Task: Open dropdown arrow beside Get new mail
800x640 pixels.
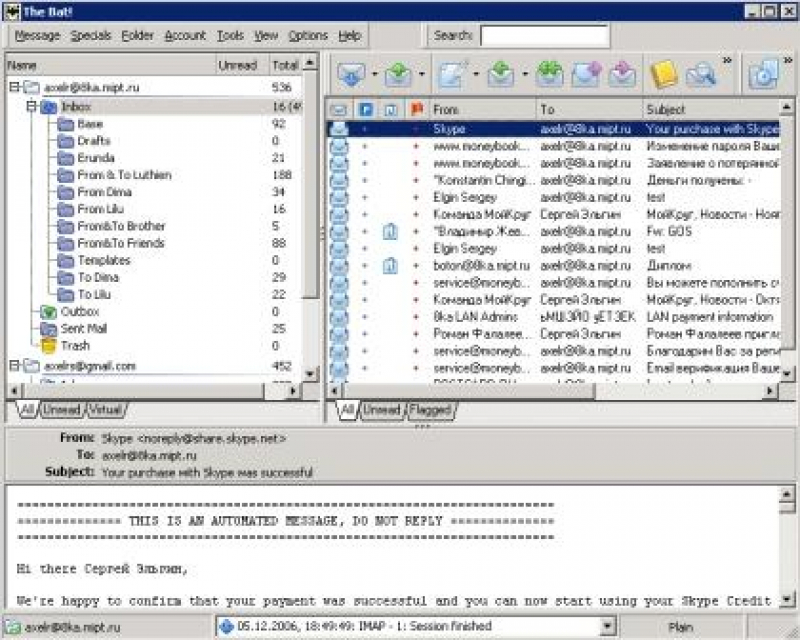Action: [x=374, y=75]
